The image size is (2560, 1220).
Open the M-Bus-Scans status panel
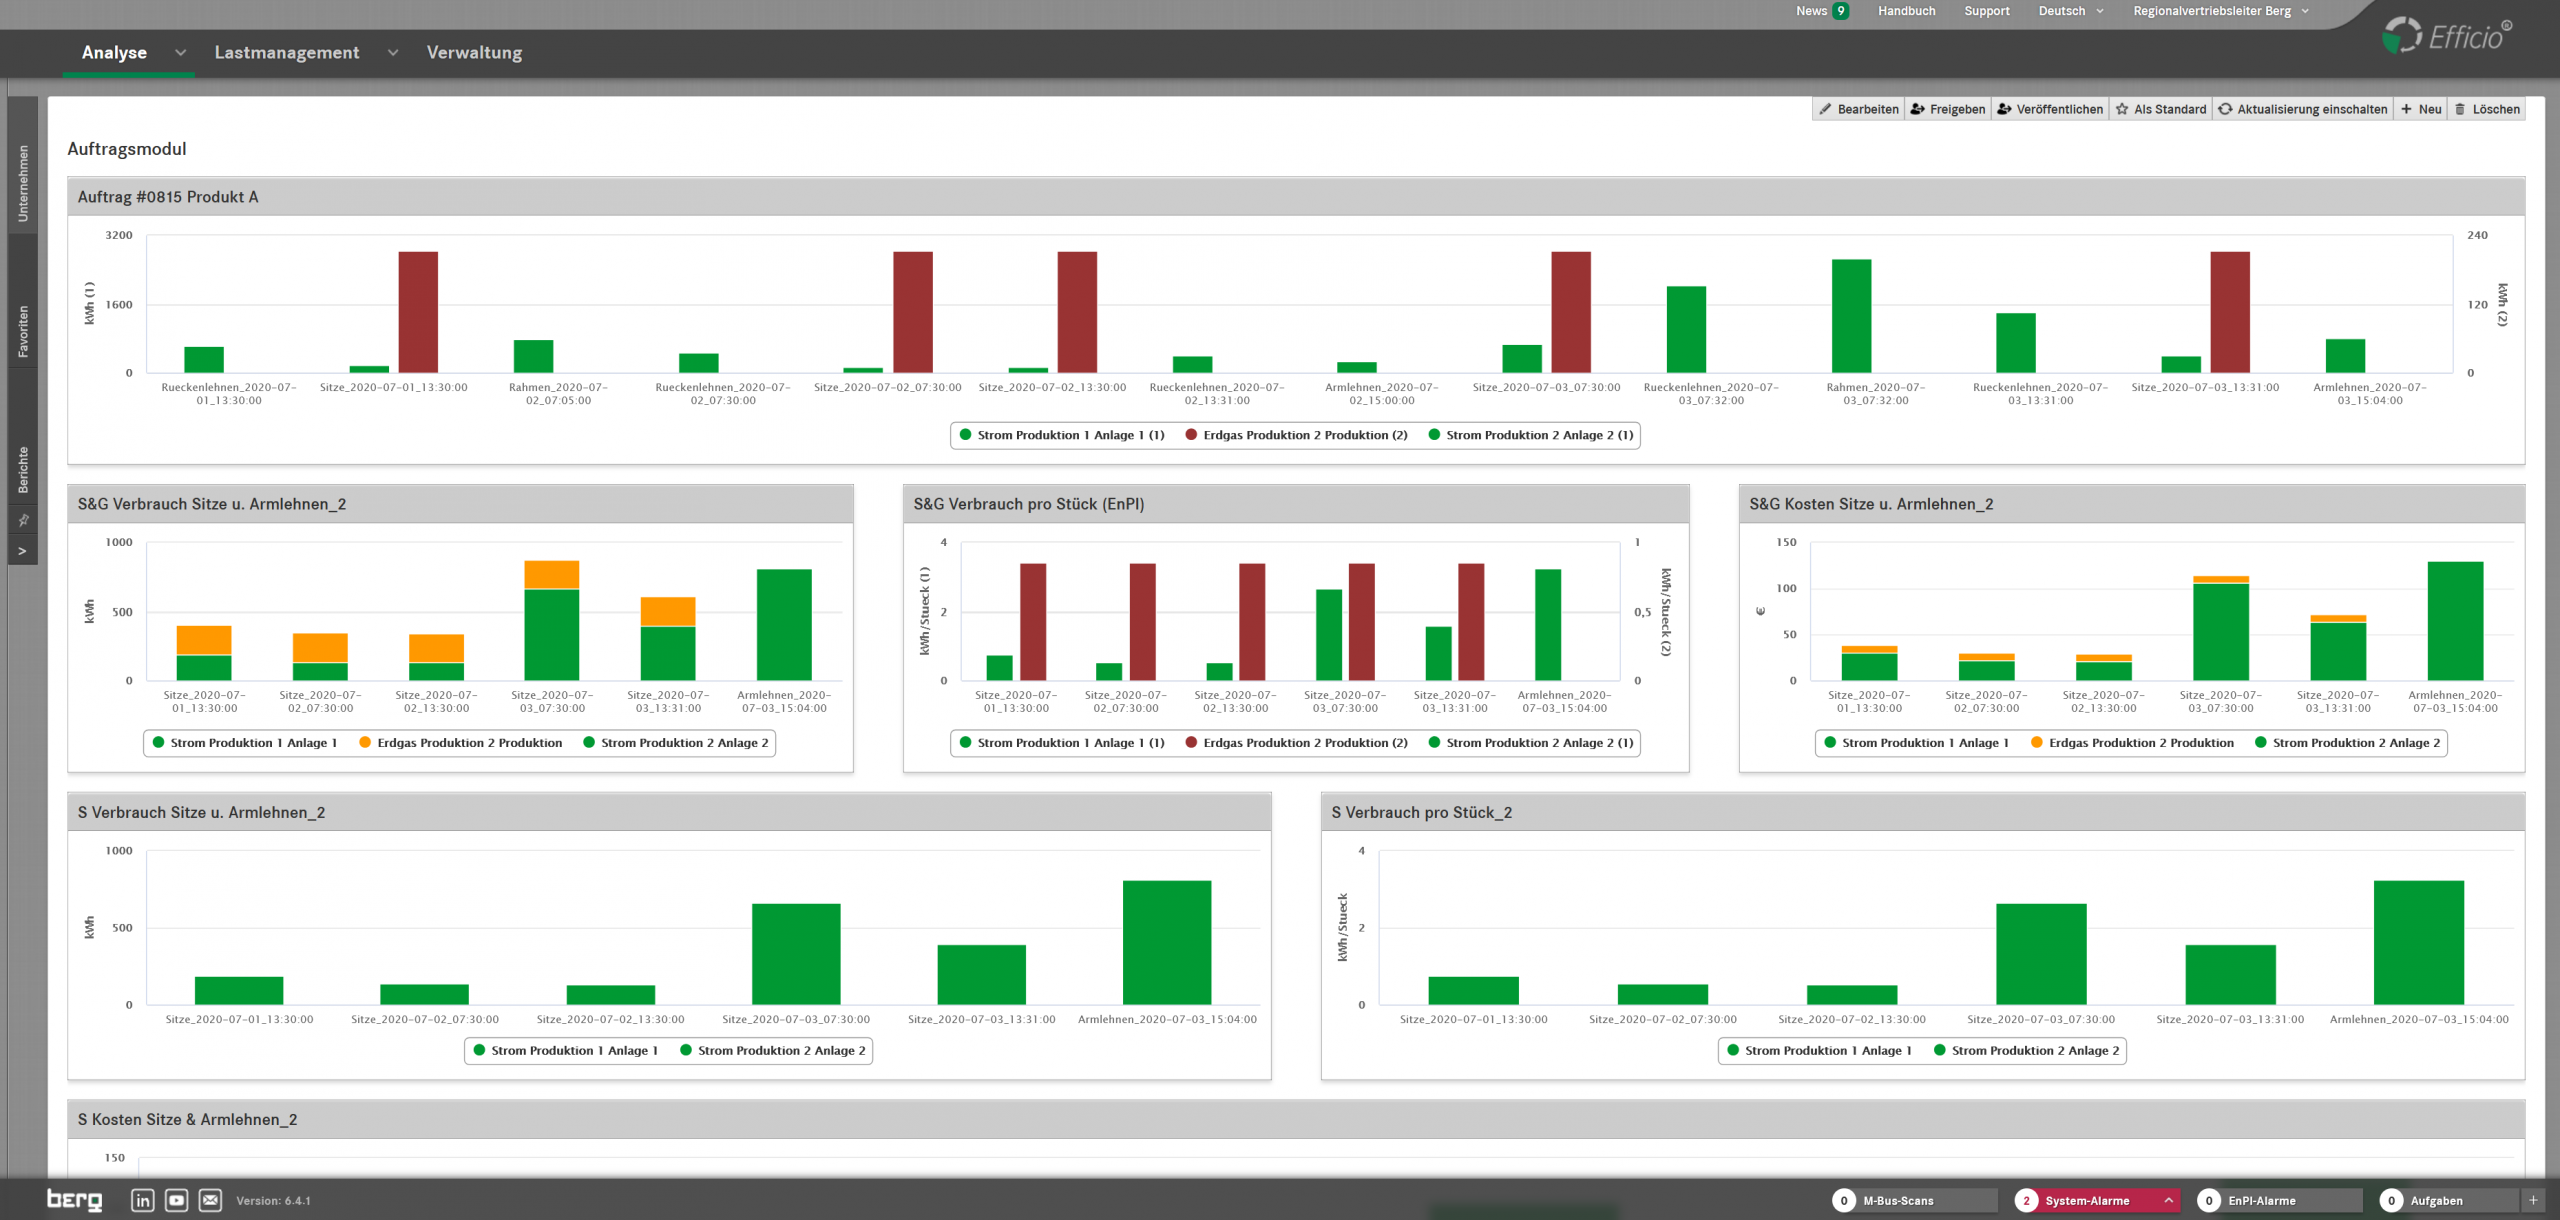[x=1914, y=1200]
